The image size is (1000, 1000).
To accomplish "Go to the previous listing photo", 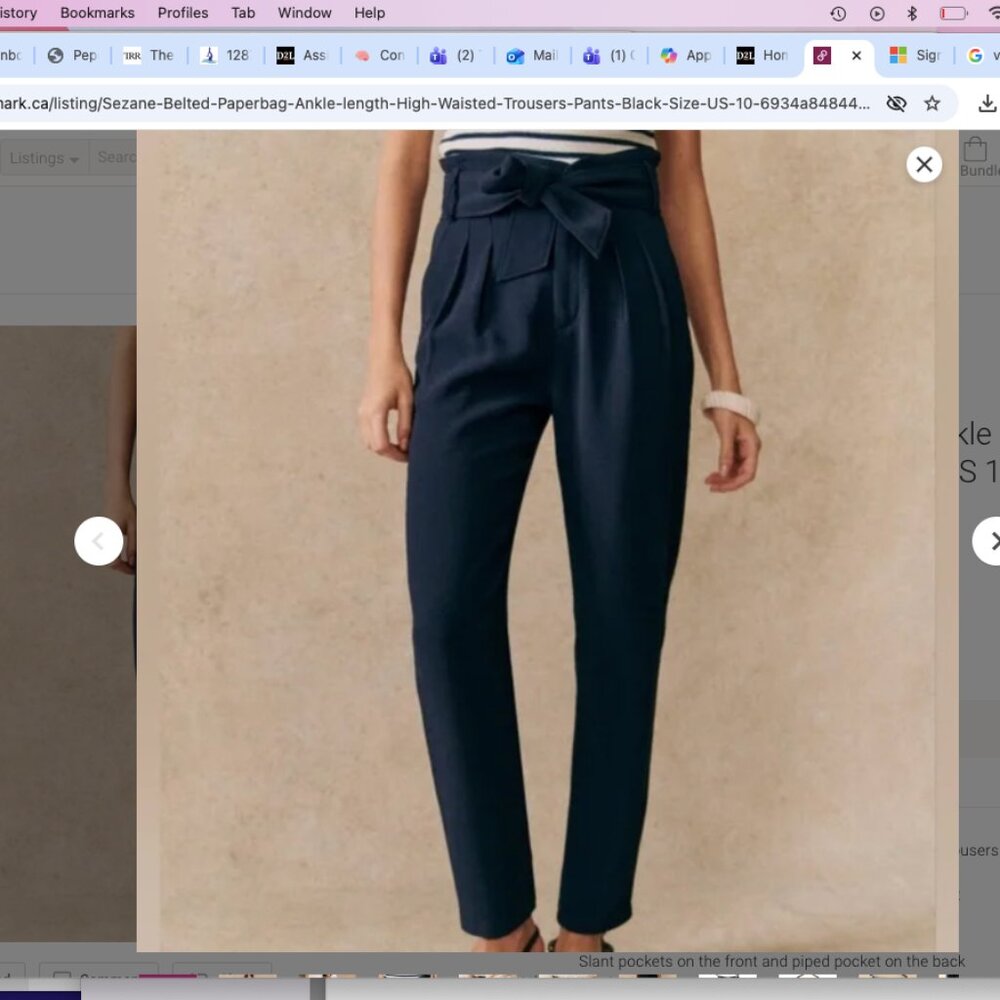I will 98,541.
